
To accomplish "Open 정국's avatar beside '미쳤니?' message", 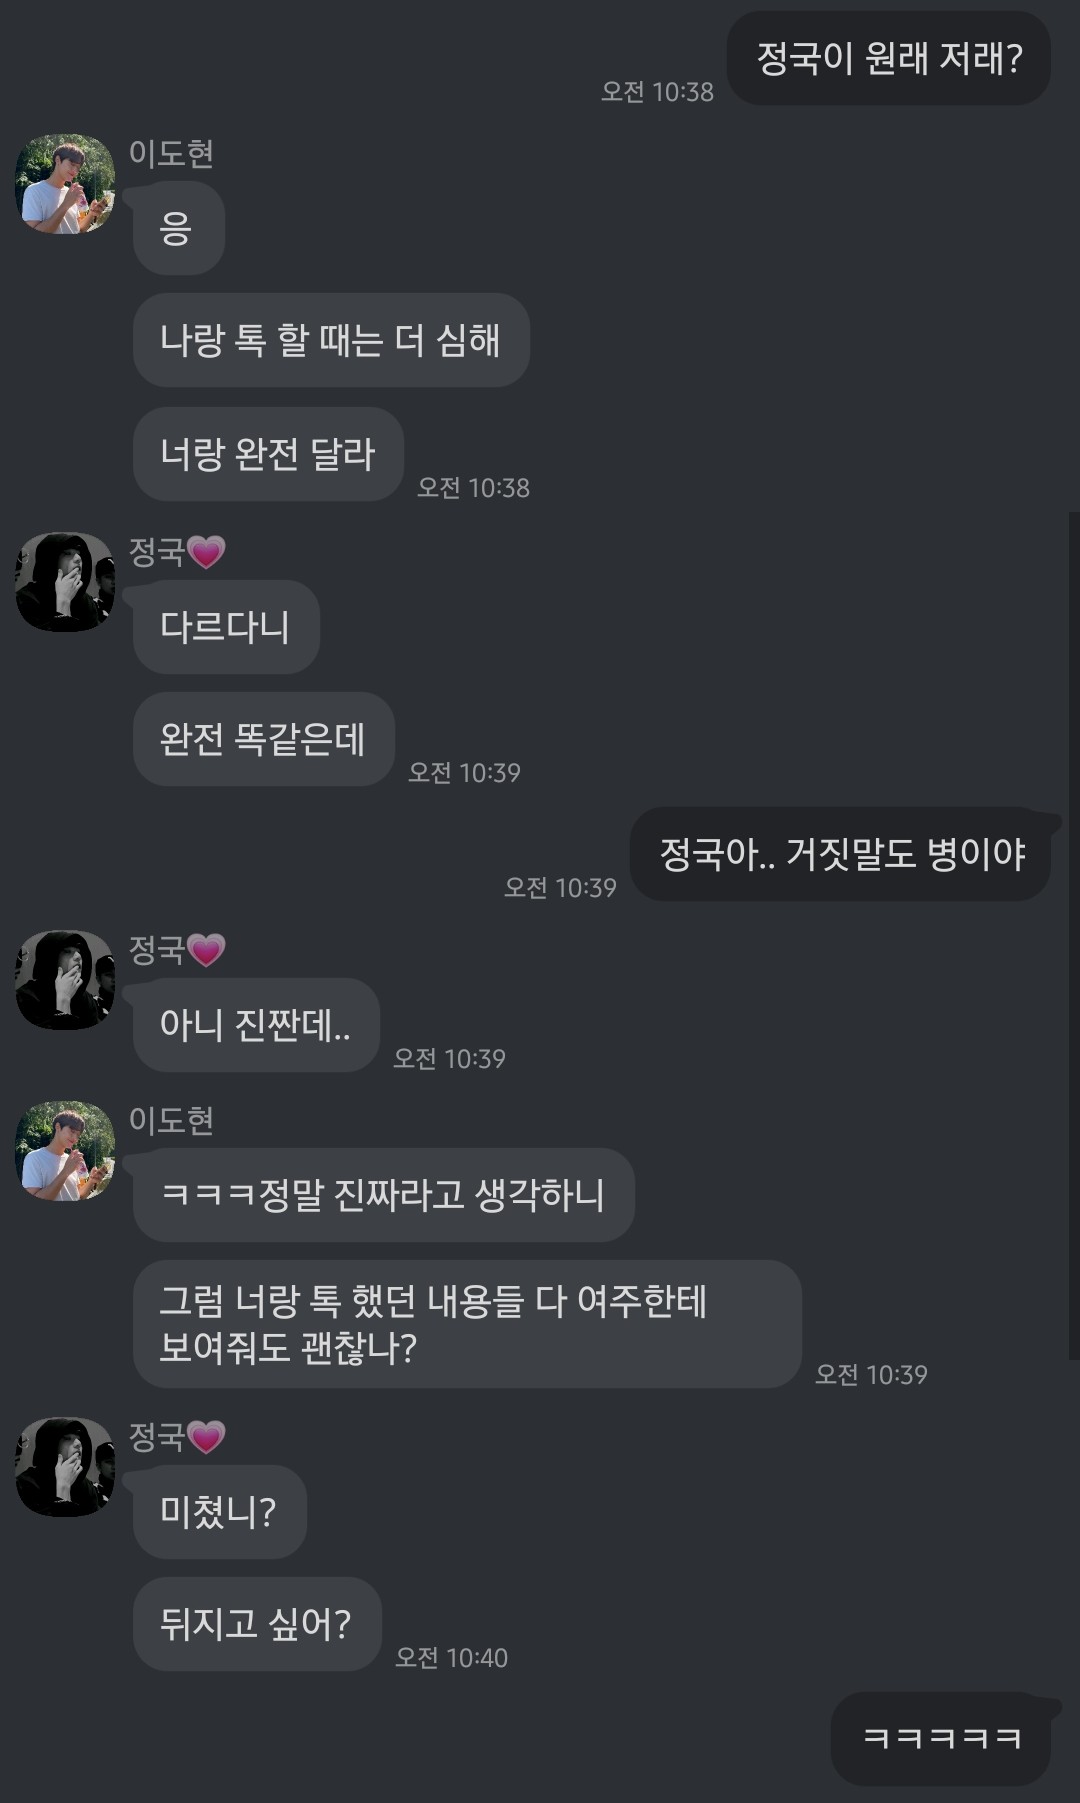I will point(65,1467).
